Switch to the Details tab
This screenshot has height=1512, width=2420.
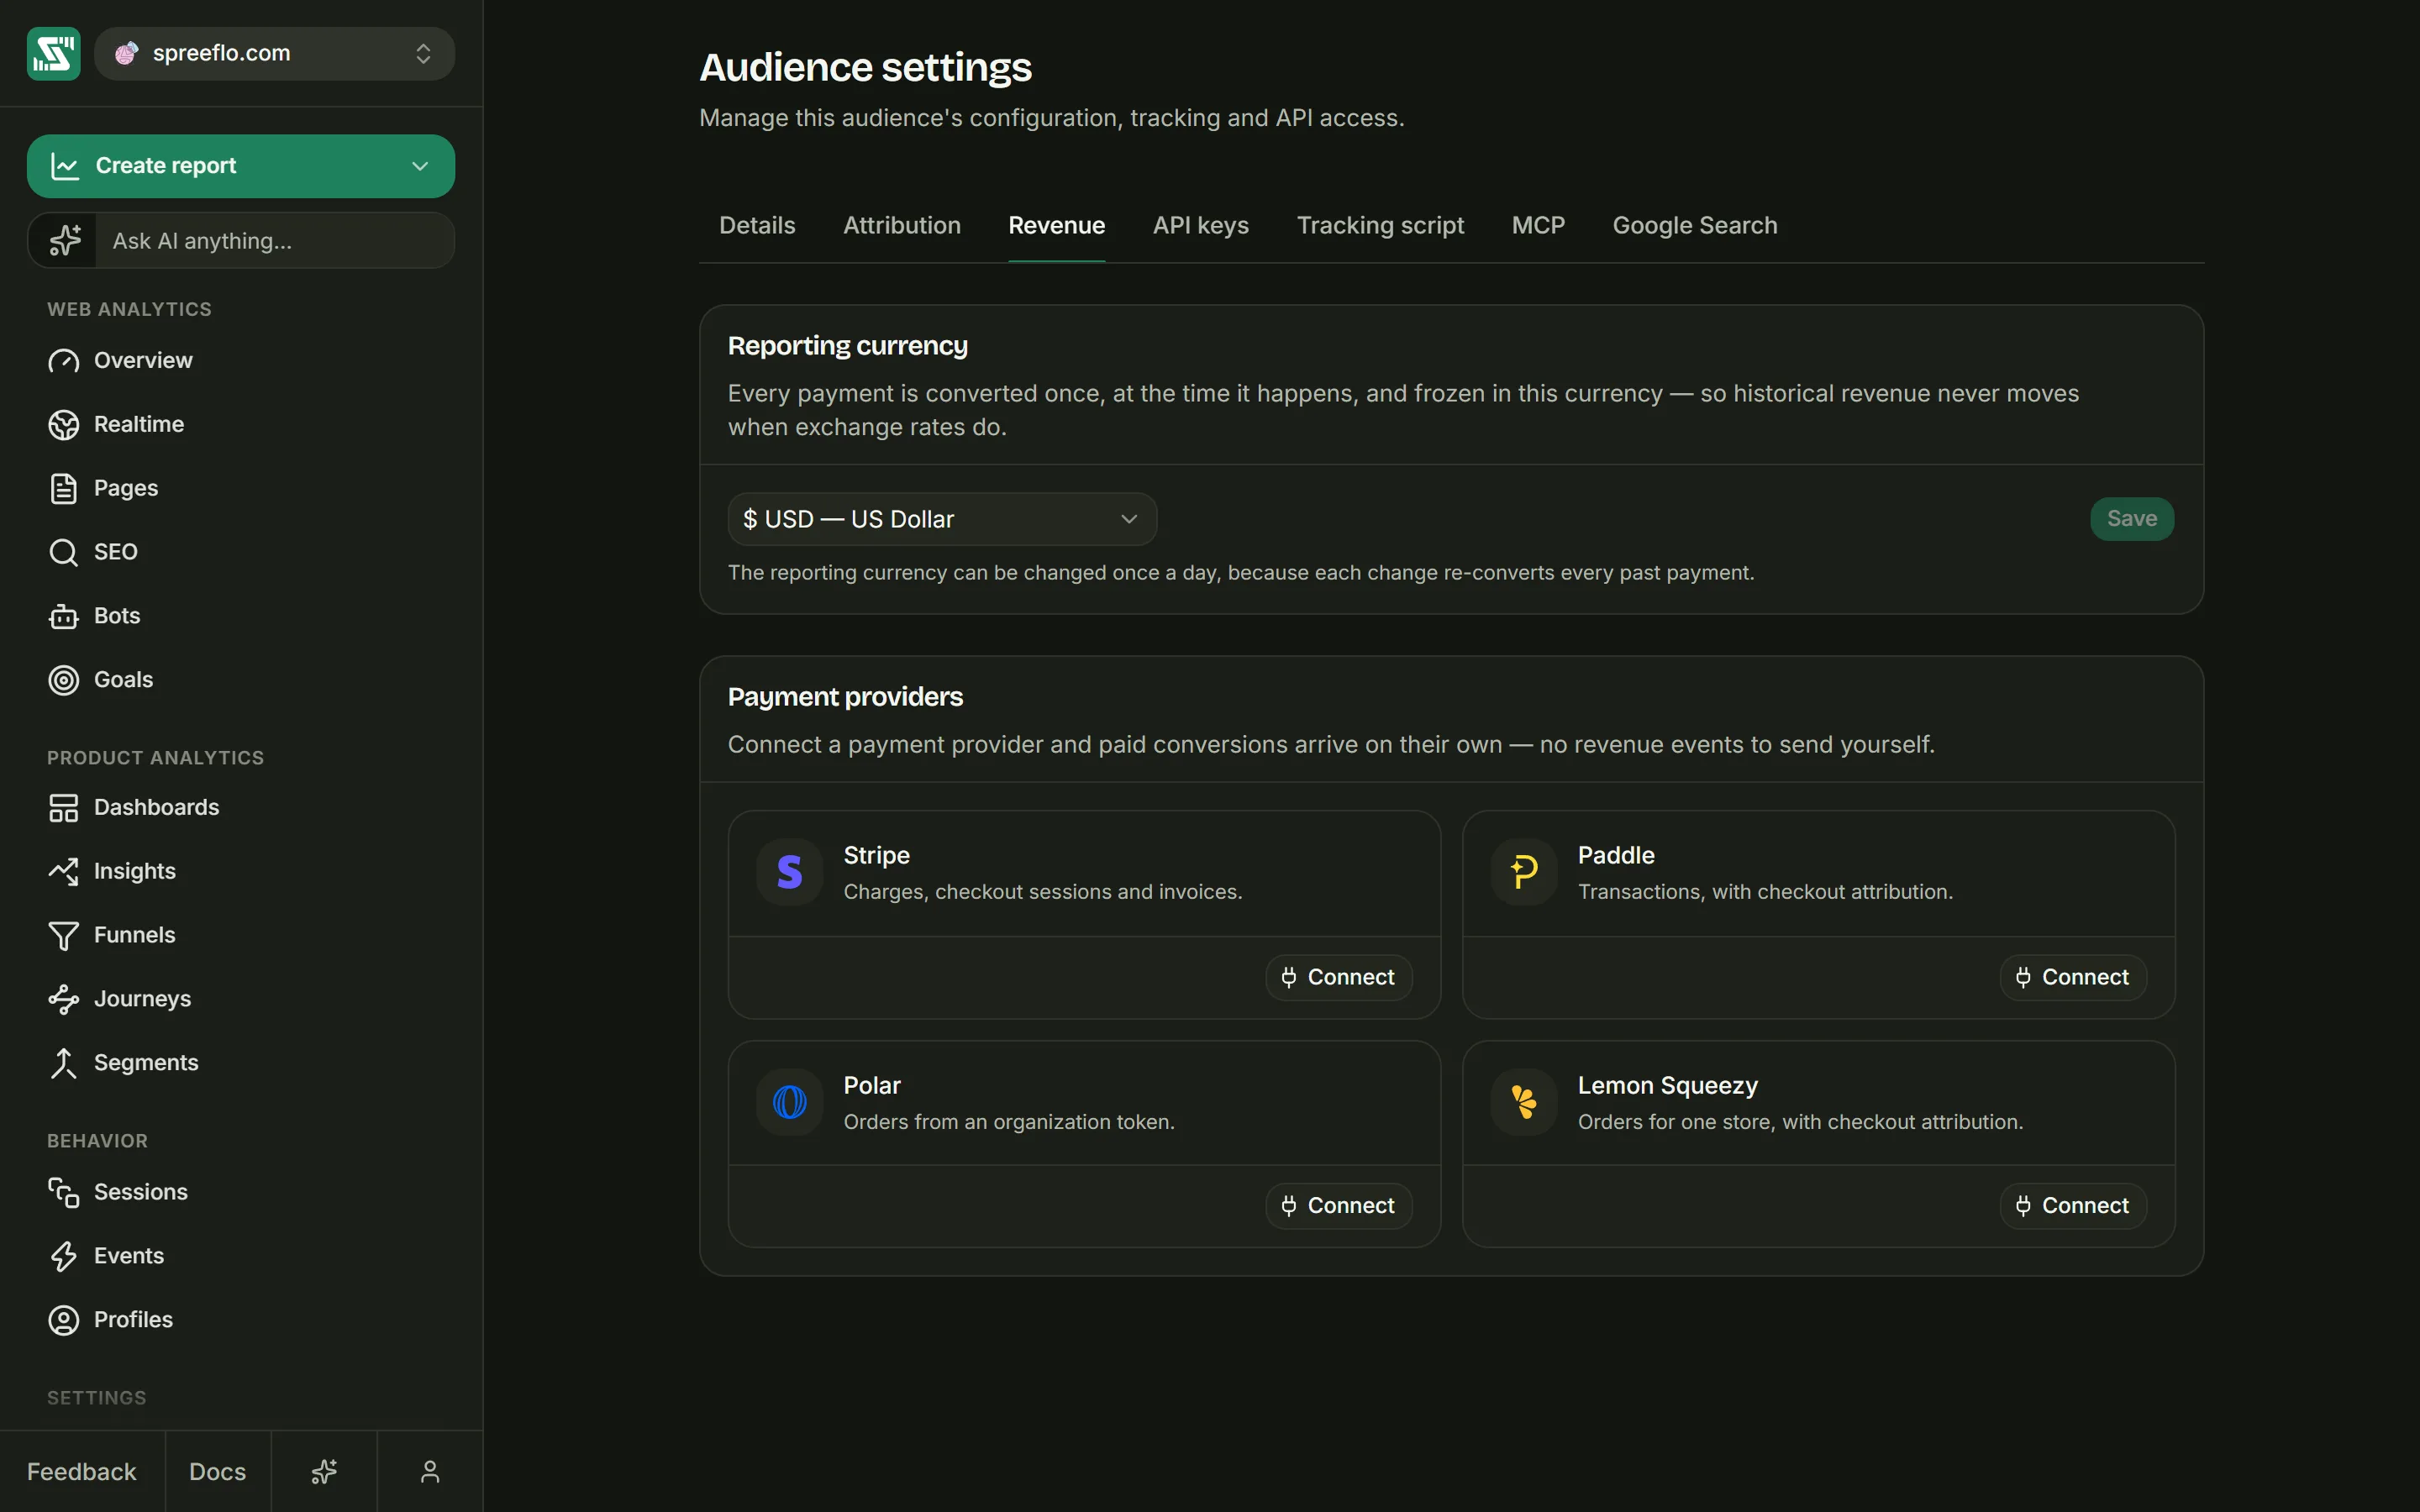[x=757, y=226]
